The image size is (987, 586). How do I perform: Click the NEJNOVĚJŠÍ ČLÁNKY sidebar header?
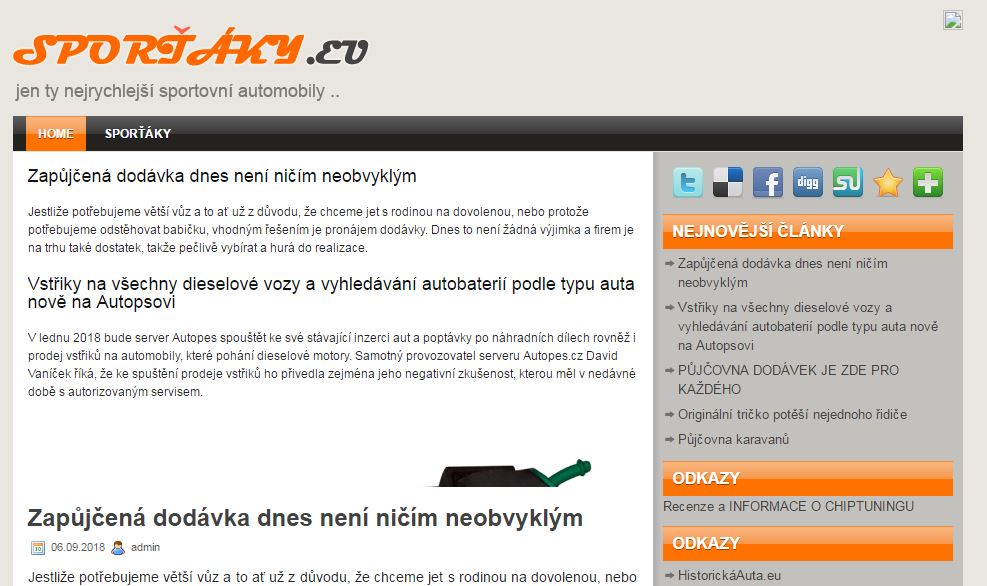coord(808,231)
